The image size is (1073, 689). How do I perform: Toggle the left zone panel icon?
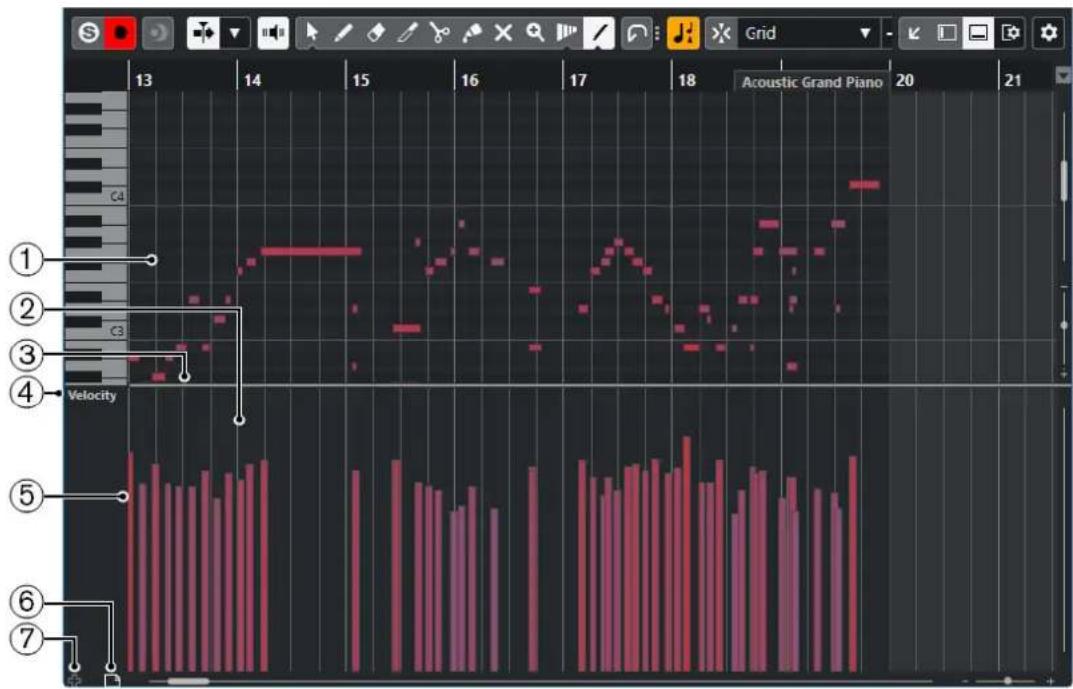tap(946, 33)
